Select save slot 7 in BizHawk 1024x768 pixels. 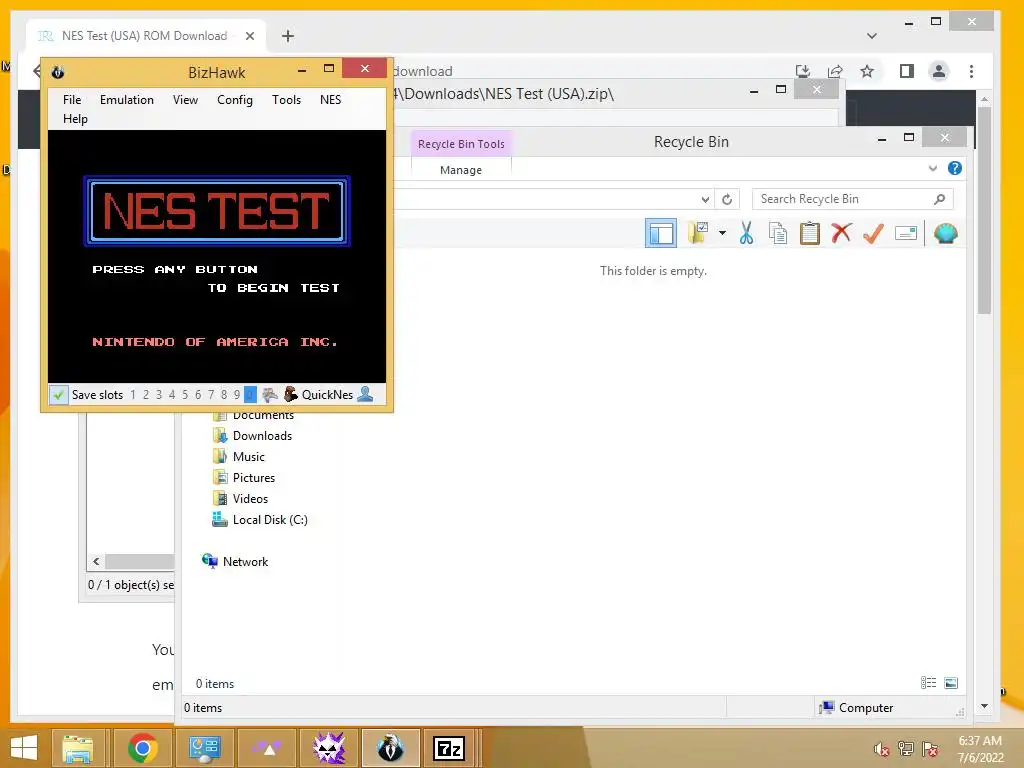[211, 394]
